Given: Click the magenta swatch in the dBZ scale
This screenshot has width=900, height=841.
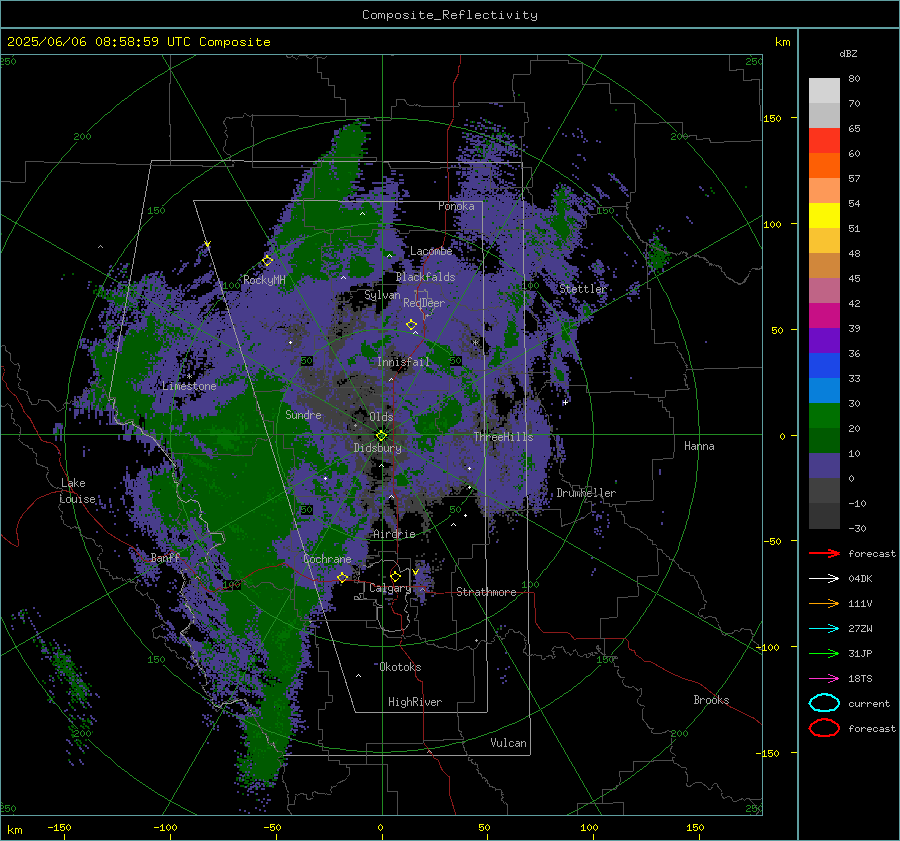Looking at the screenshot, I should click(x=824, y=316).
